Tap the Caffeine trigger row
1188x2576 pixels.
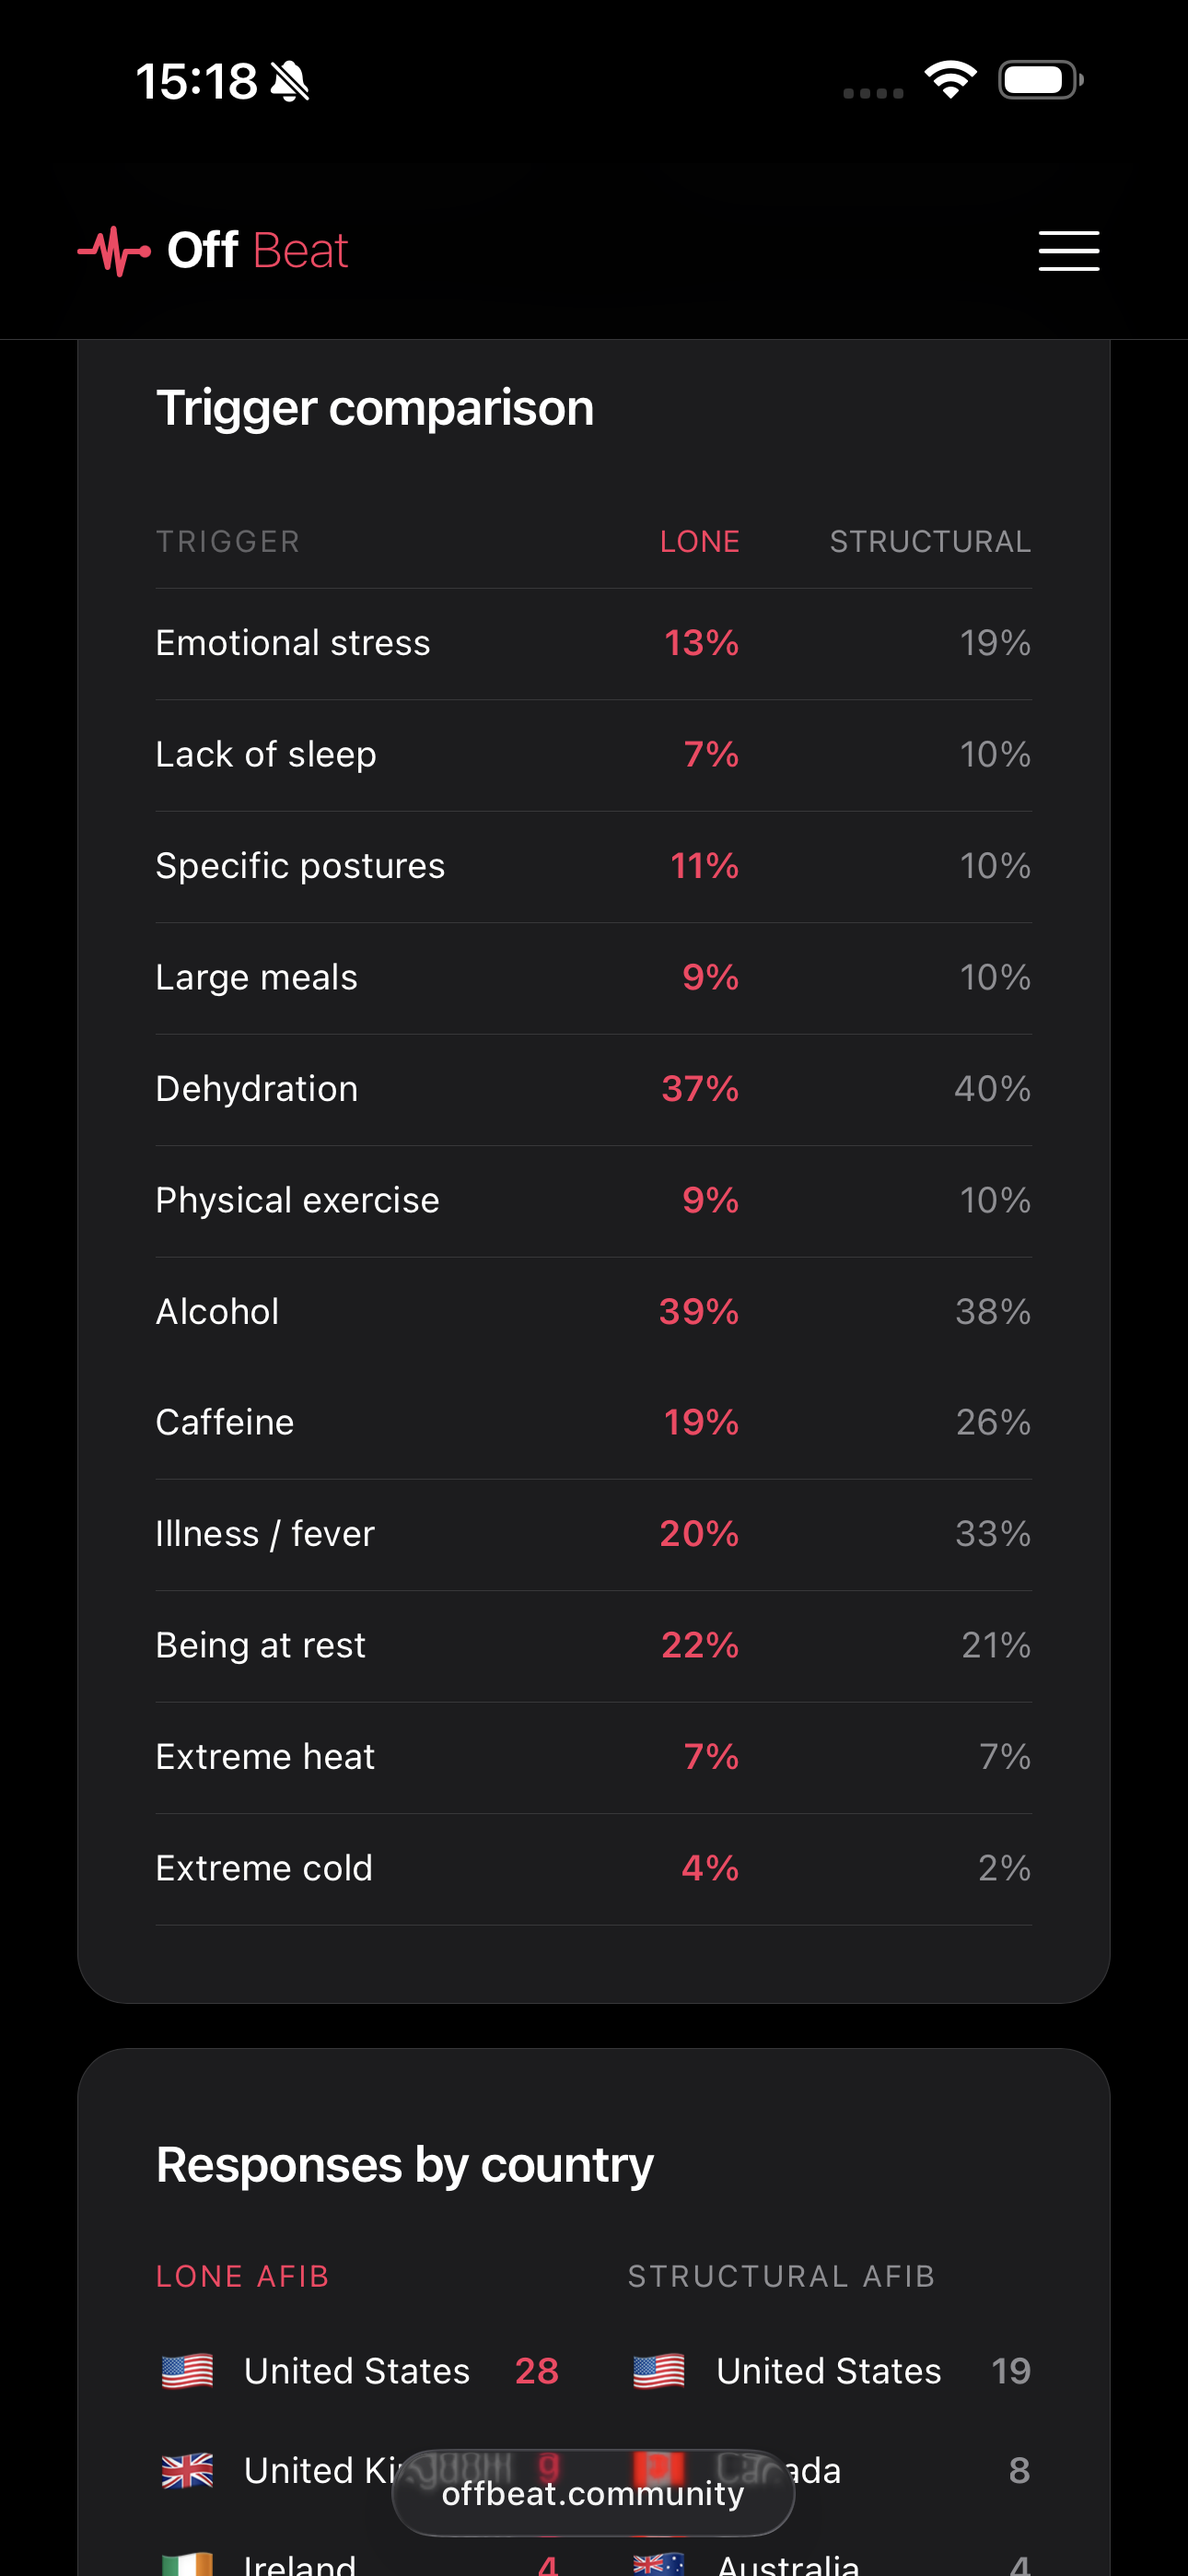[594, 1422]
